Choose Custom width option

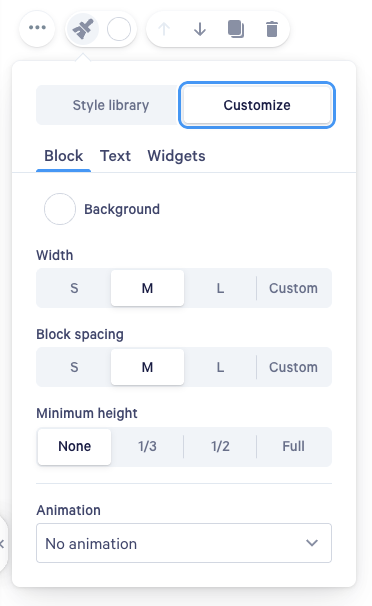click(x=293, y=288)
